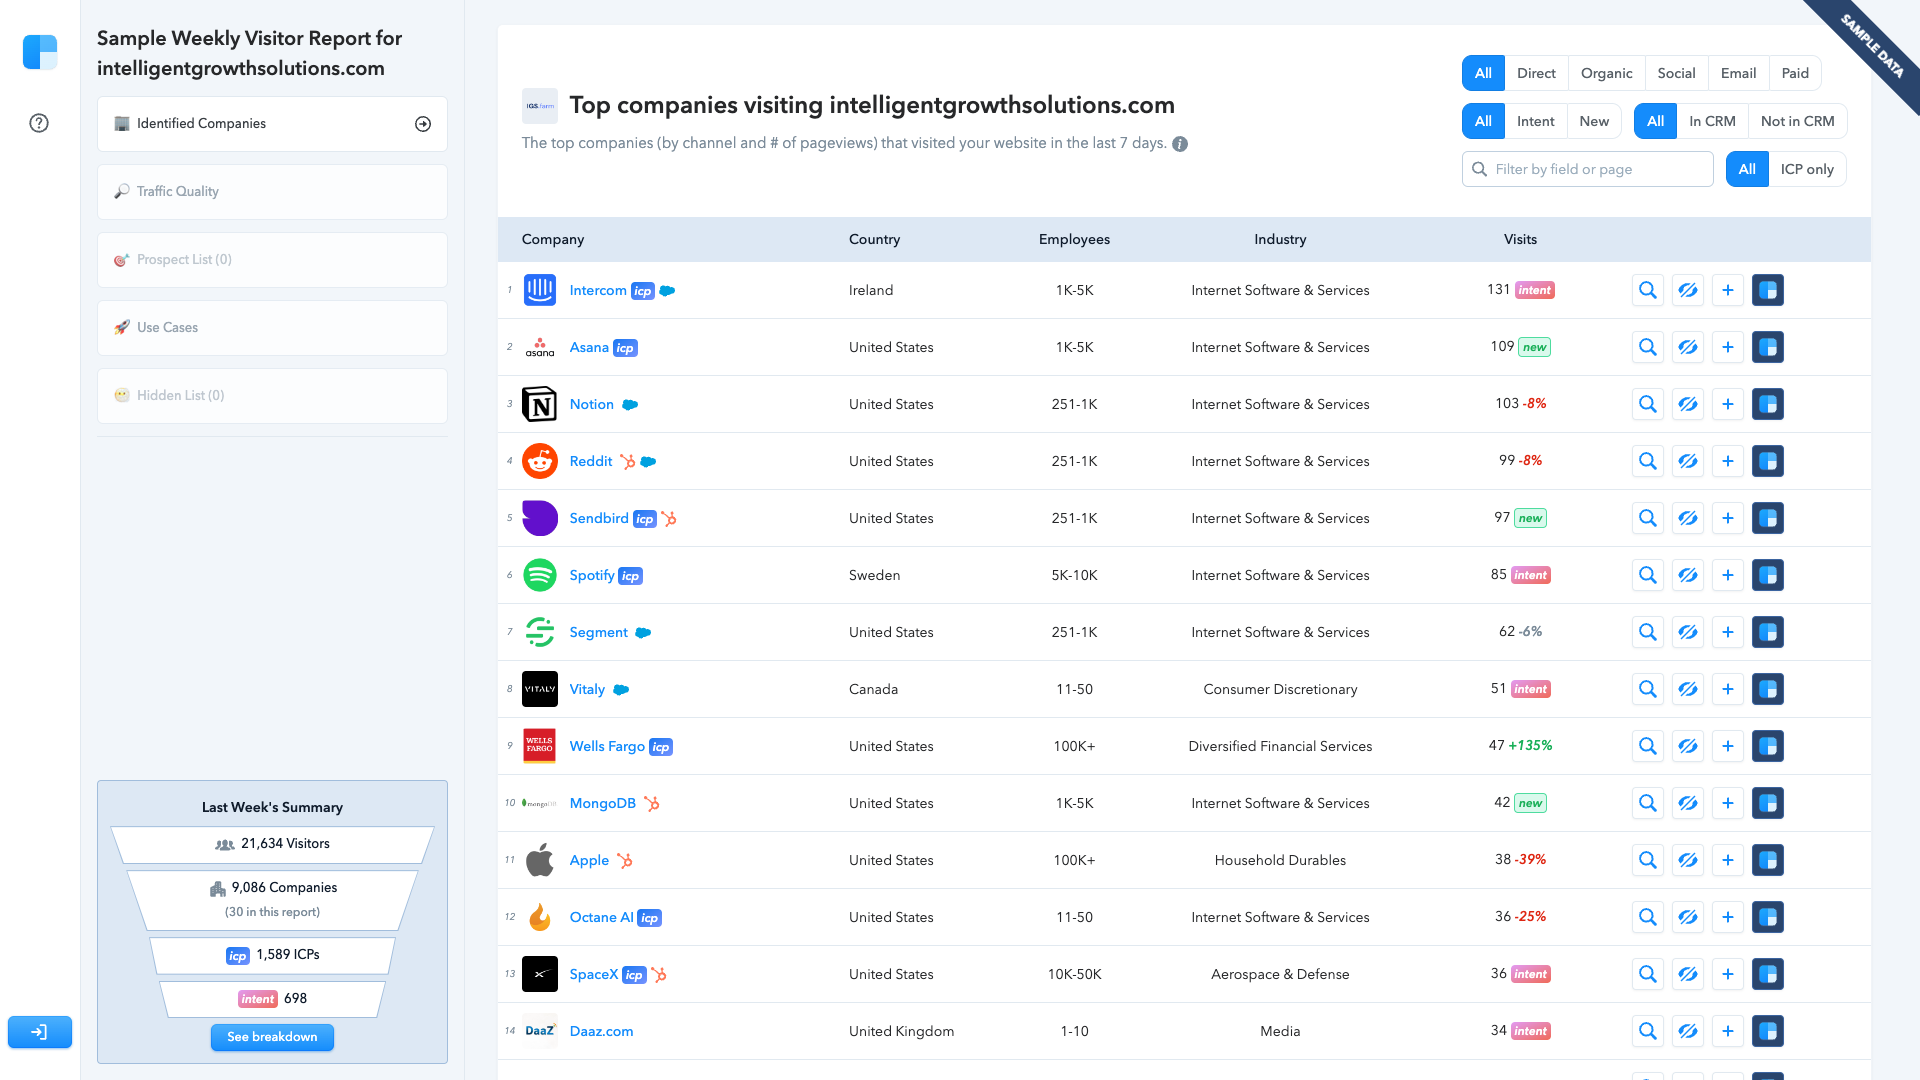Click plus icon in Apple row
This screenshot has width=1920, height=1080.
(x=1728, y=860)
